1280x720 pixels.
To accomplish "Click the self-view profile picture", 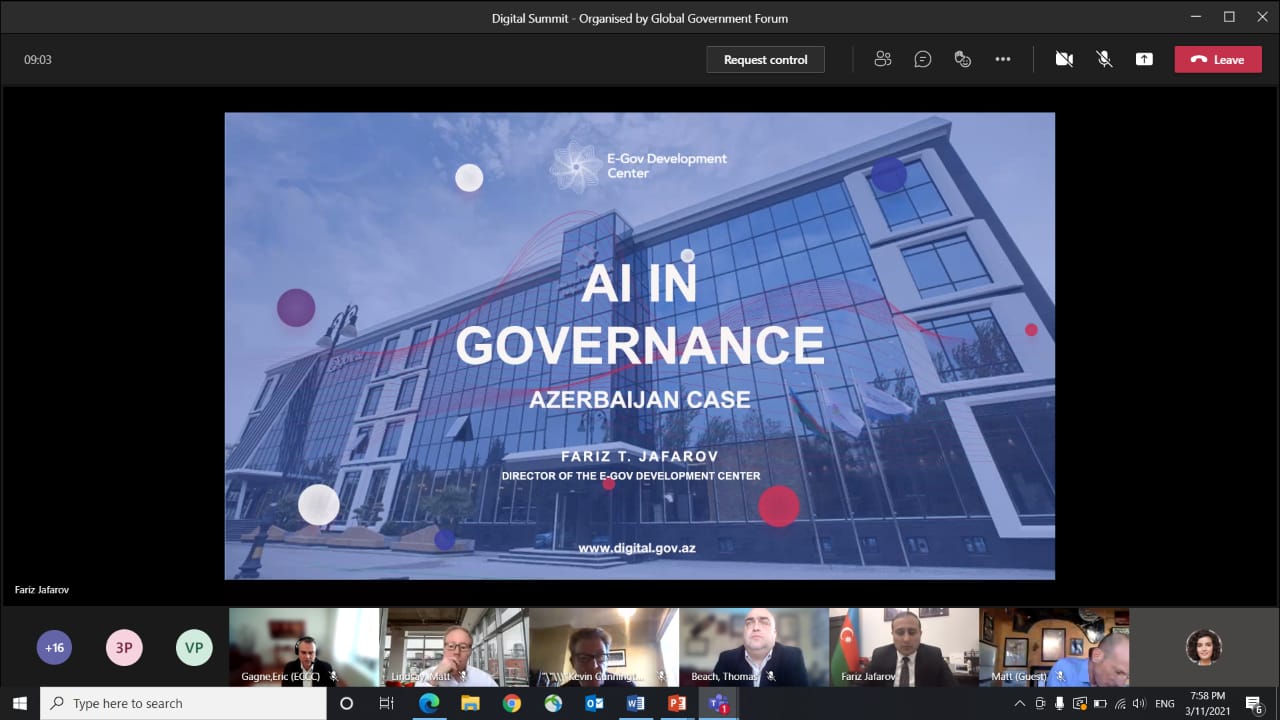I will pyautogui.click(x=1204, y=647).
